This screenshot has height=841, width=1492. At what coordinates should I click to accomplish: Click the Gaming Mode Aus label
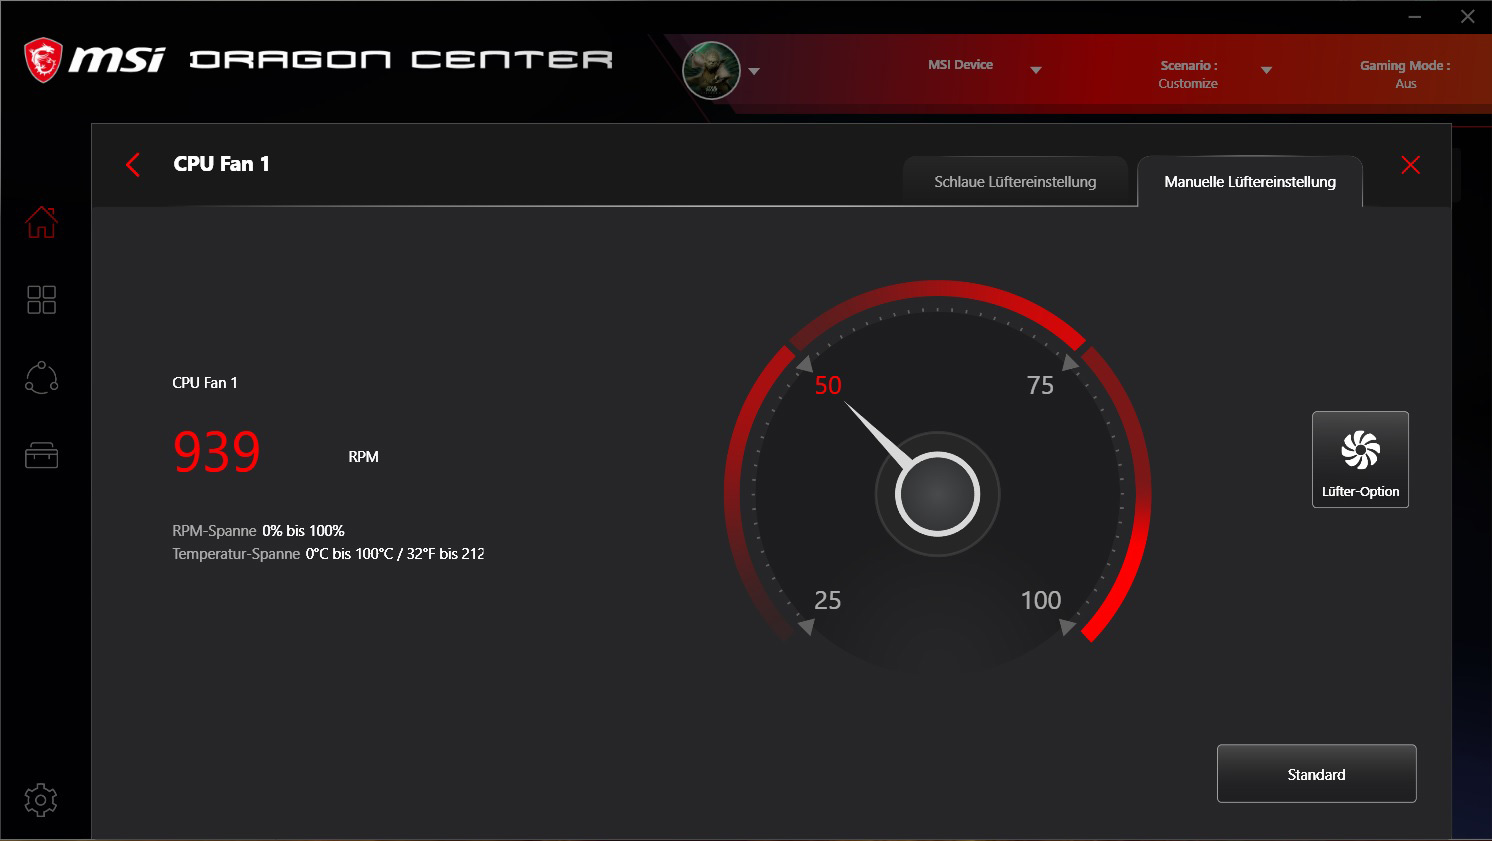pyautogui.click(x=1405, y=74)
